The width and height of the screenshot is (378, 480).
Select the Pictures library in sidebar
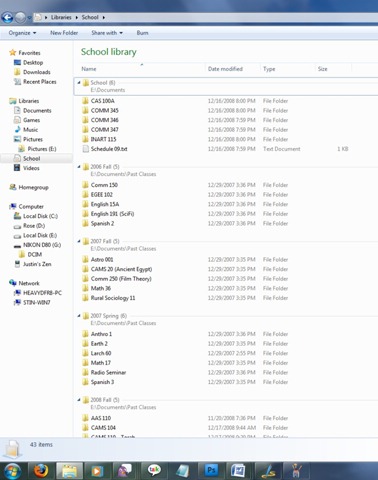tap(33, 139)
